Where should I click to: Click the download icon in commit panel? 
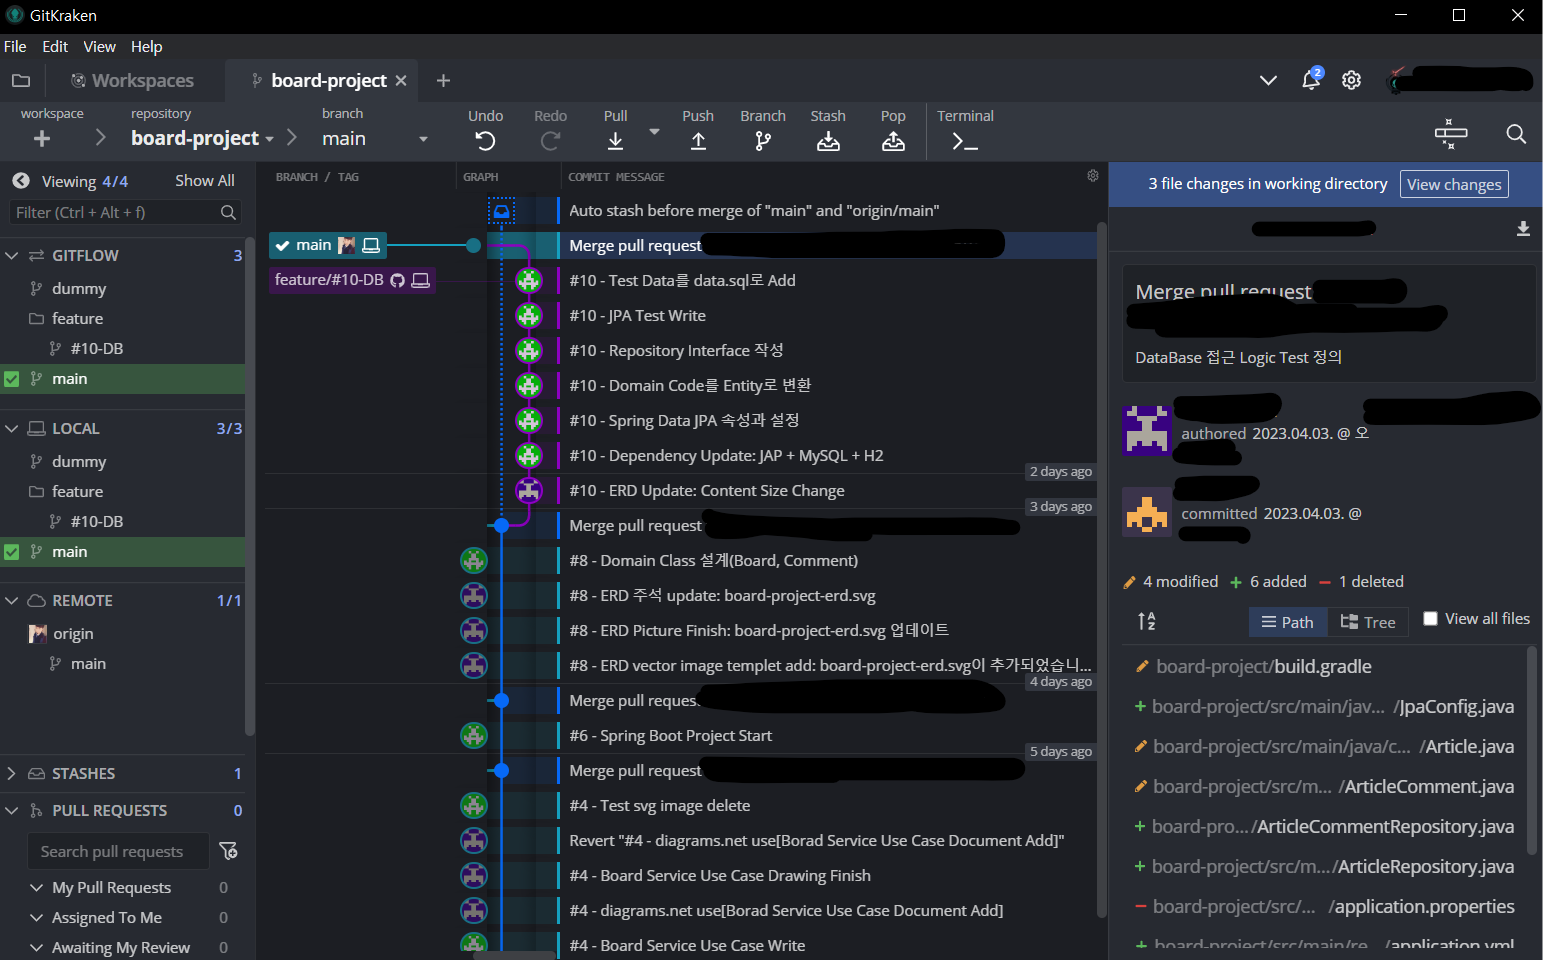1522,229
